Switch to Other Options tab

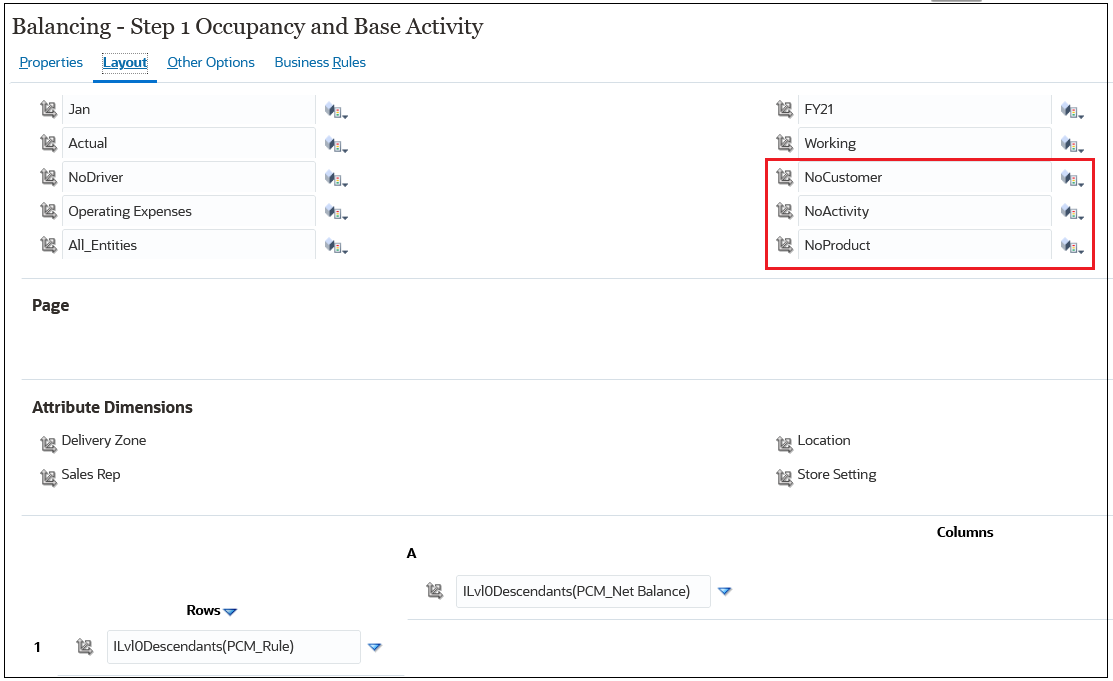[211, 62]
